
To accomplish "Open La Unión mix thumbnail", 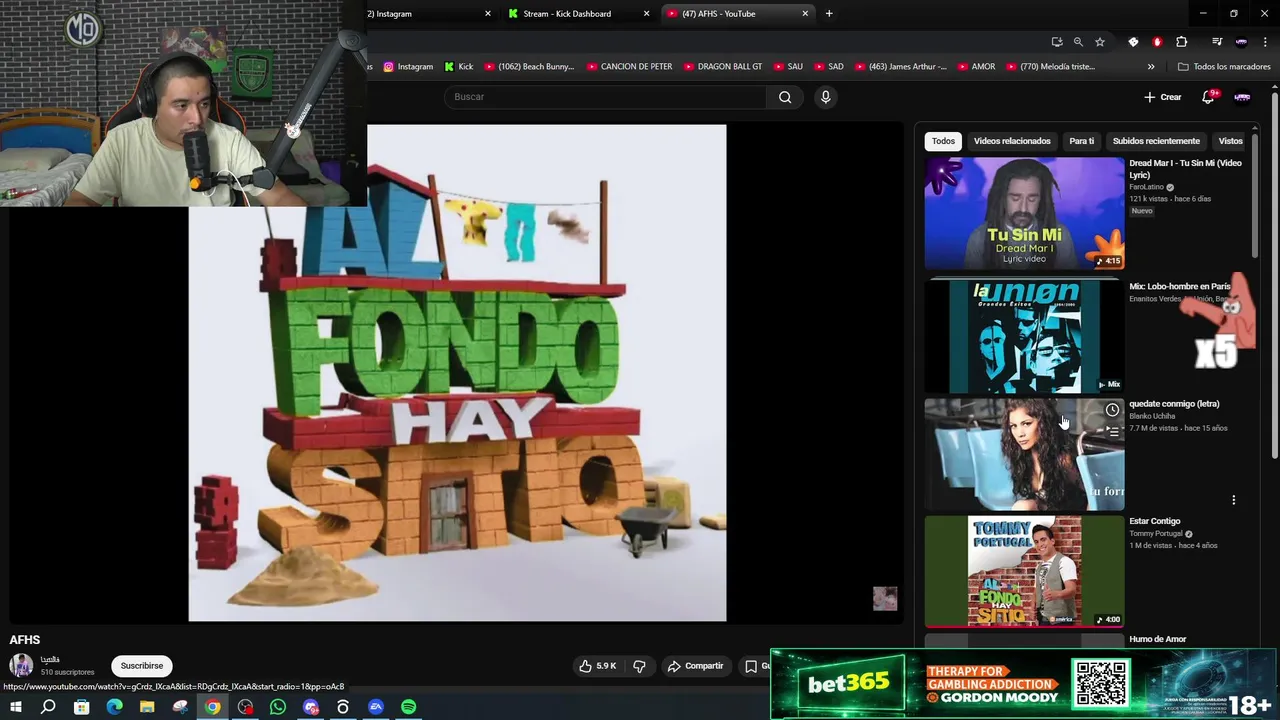I will [x=1024, y=337].
